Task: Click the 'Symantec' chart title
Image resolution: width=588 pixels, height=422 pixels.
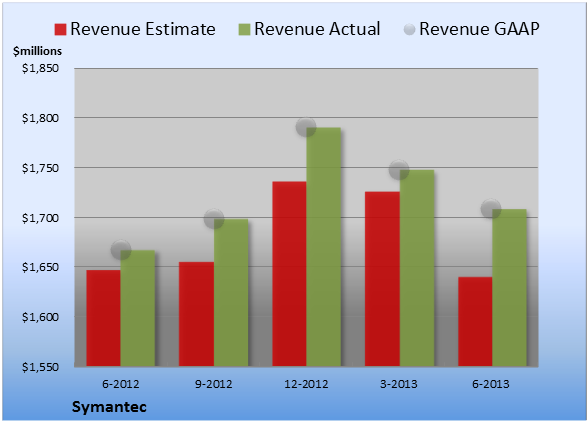Action: point(109,407)
